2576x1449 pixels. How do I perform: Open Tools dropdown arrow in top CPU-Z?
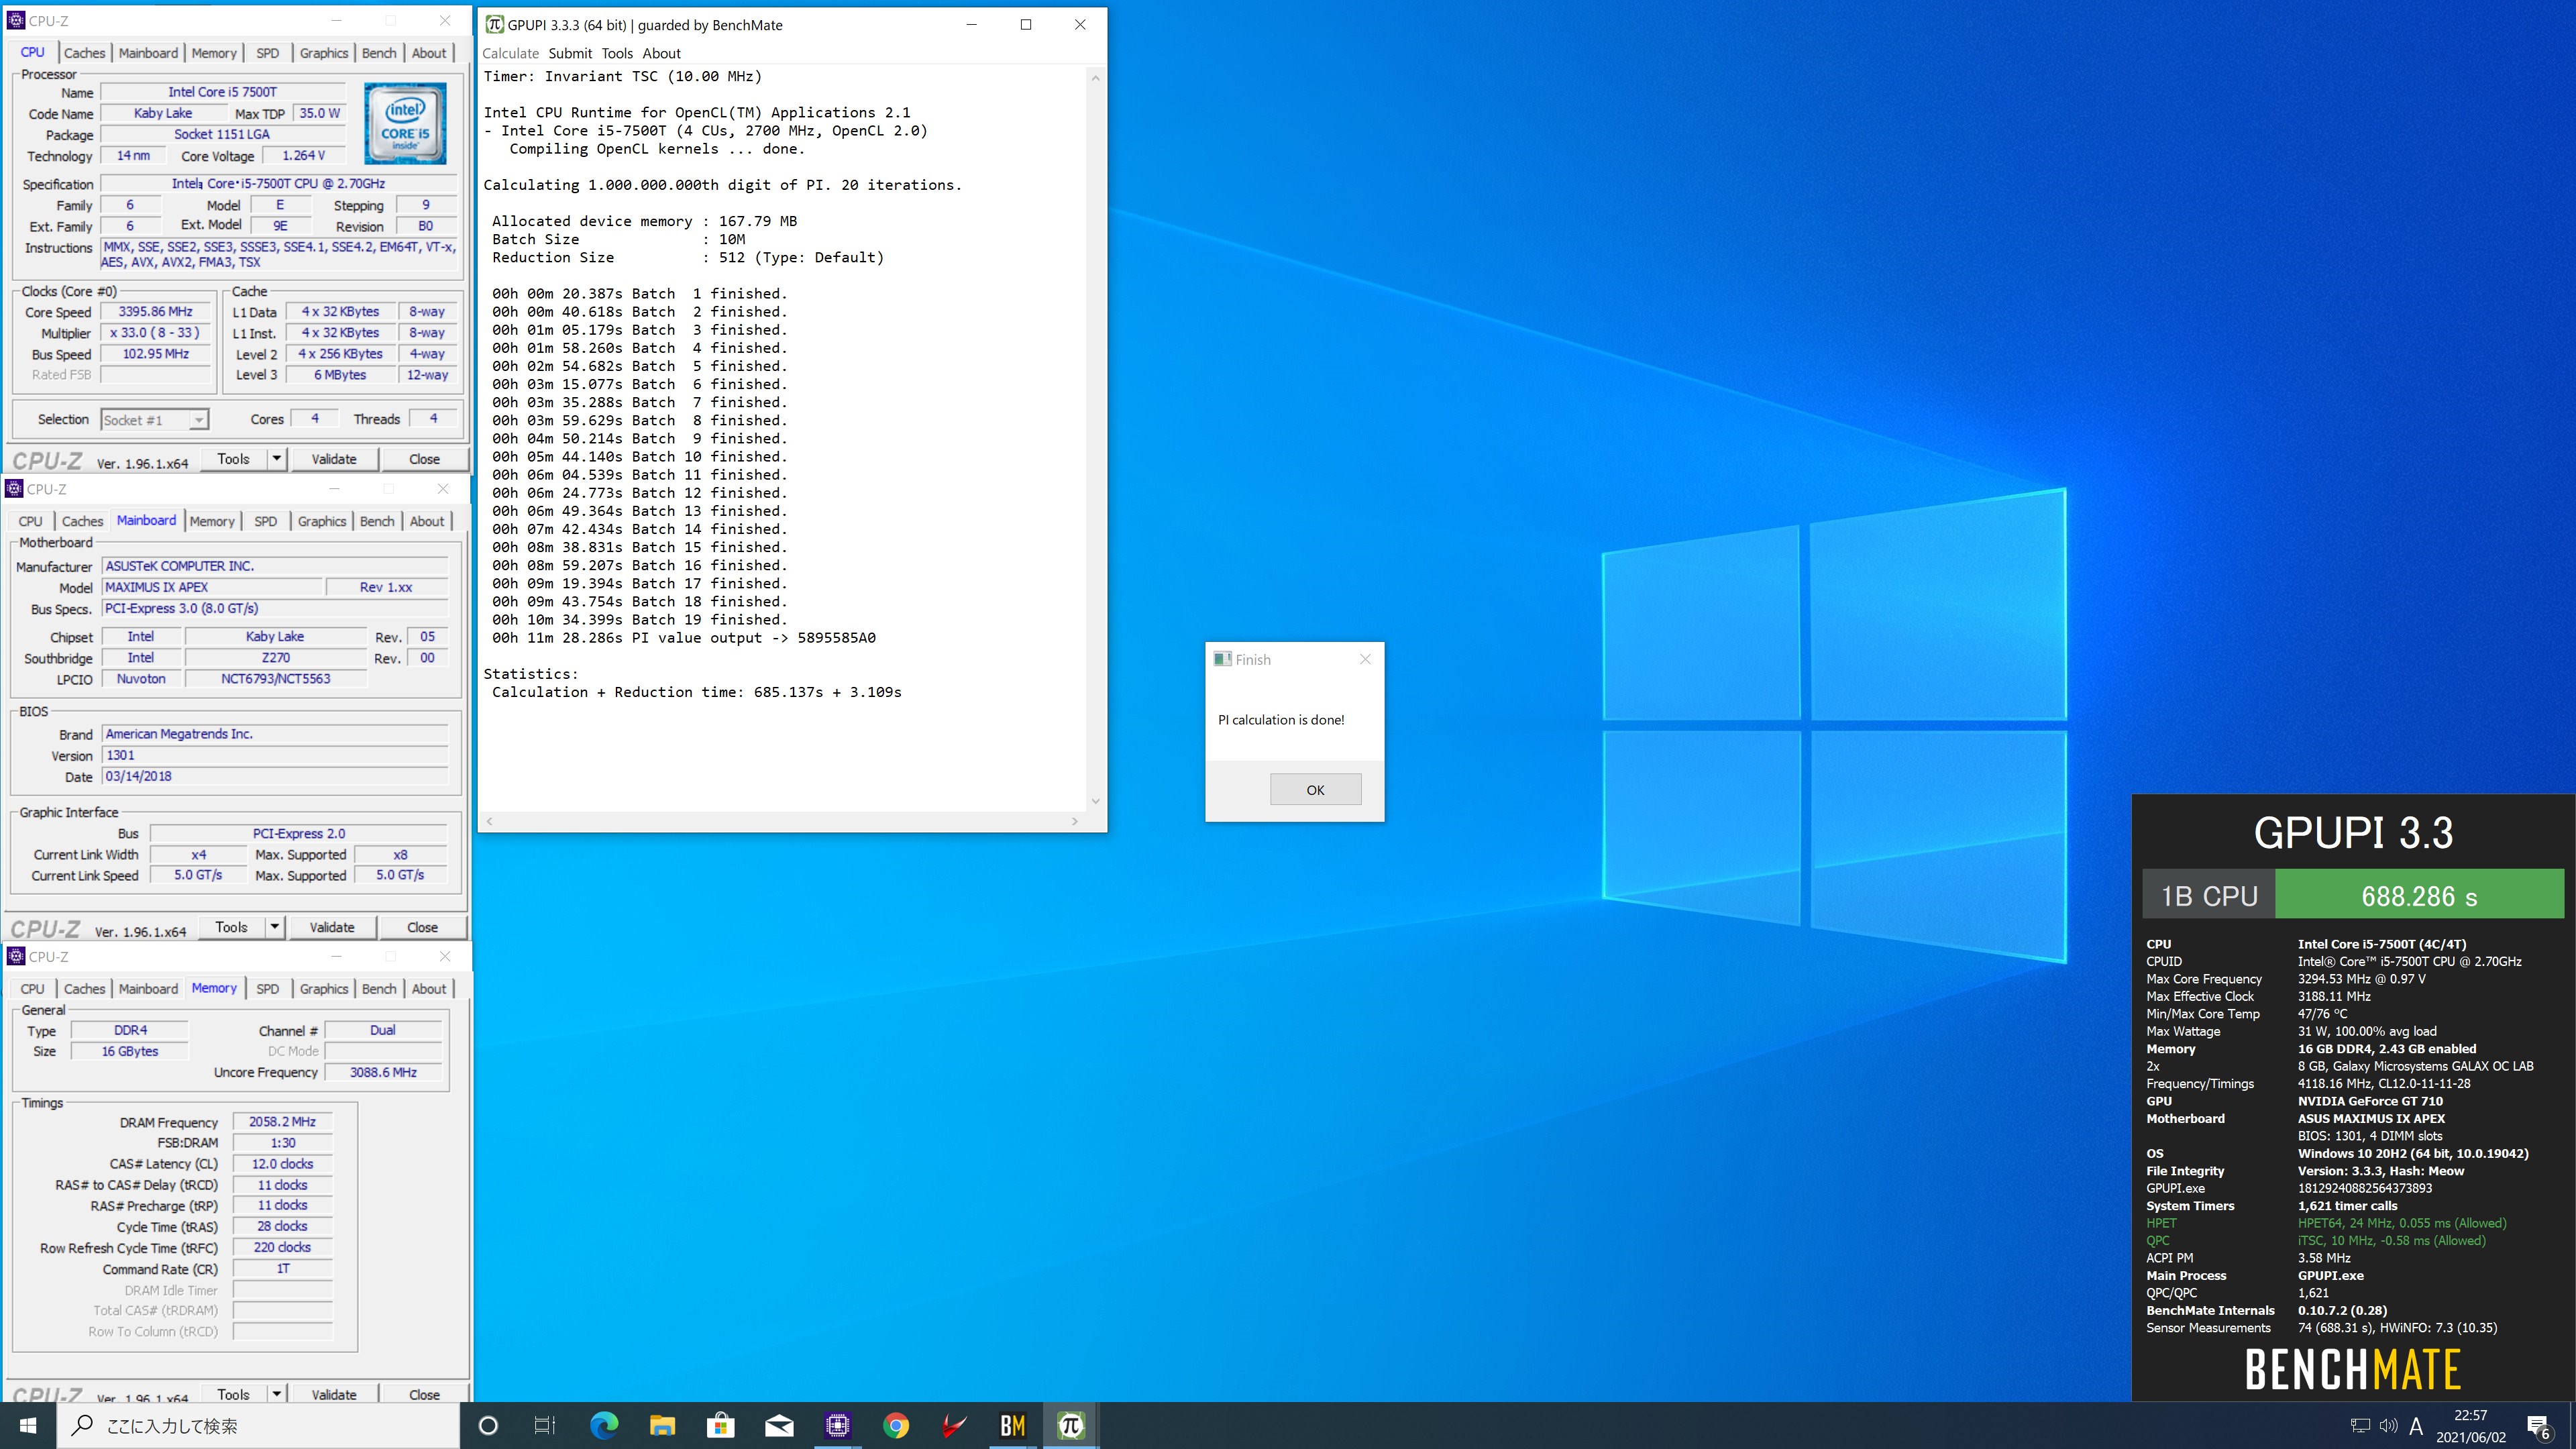[x=277, y=459]
